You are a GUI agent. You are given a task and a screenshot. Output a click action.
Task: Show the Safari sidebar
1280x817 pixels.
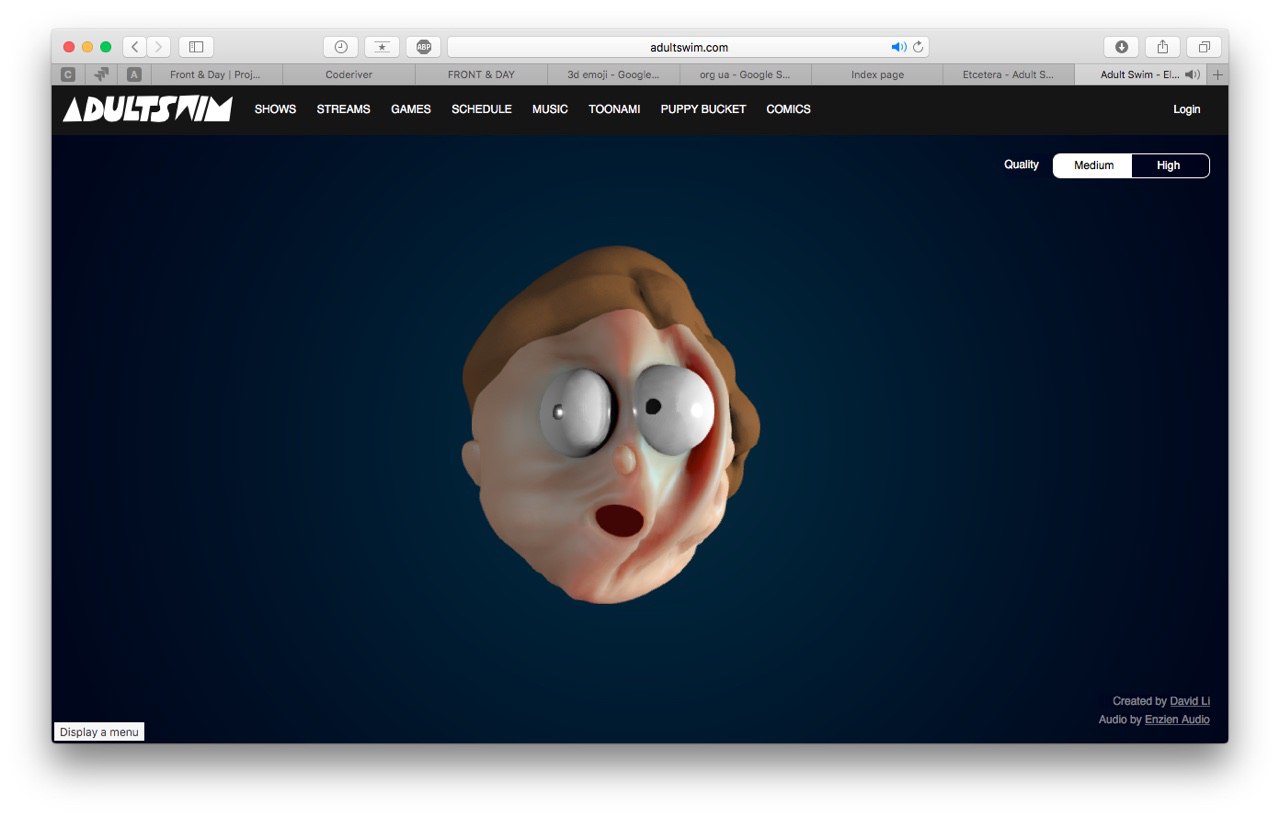coord(196,47)
